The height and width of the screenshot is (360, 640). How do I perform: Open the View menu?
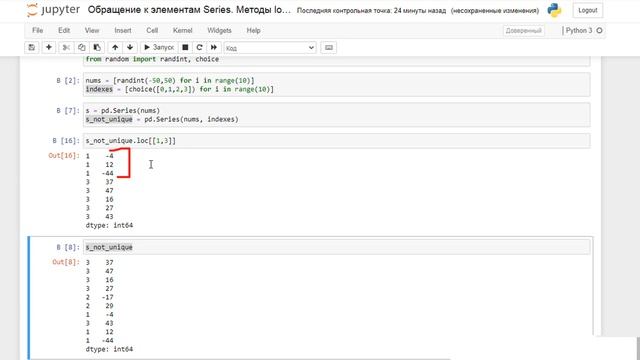[92, 31]
